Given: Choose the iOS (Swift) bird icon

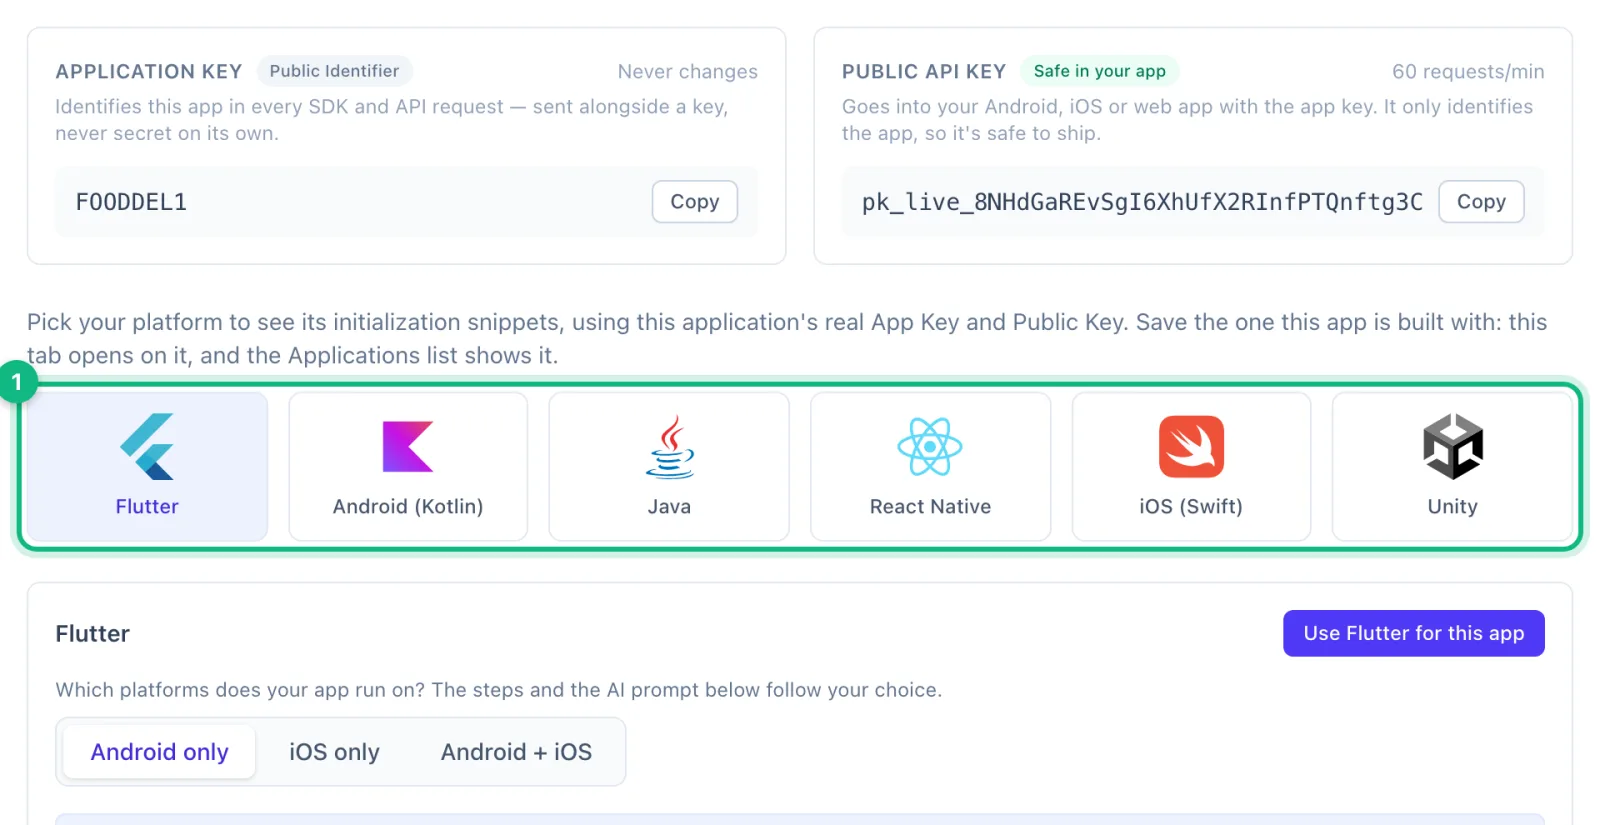Looking at the screenshot, I should pyautogui.click(x=1191, y=447).
